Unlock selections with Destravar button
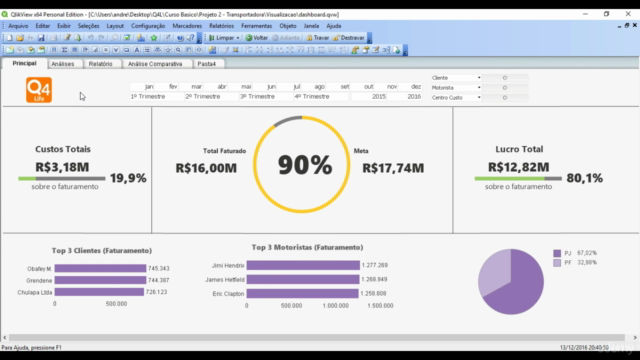The image size is (640, 360). coord(348,38)
